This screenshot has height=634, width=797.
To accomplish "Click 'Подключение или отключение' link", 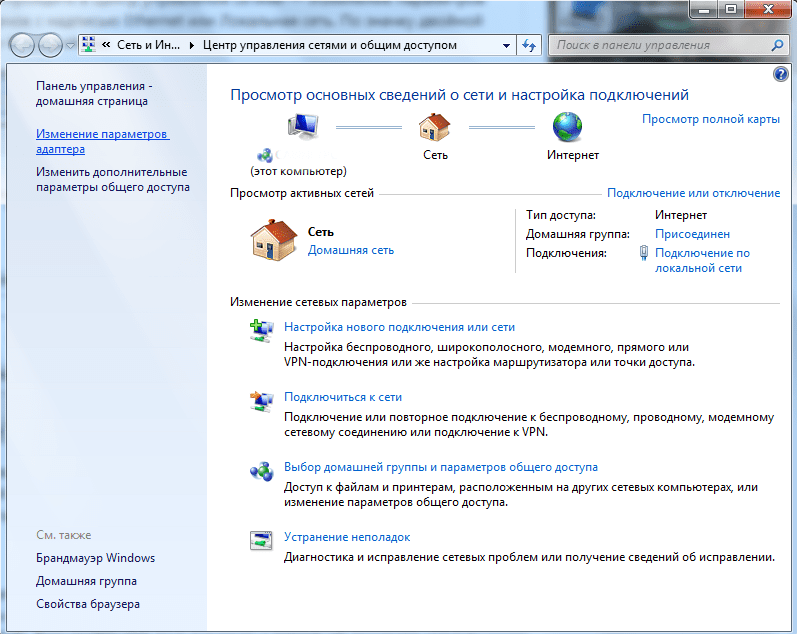I will click(x=693, y=193).
